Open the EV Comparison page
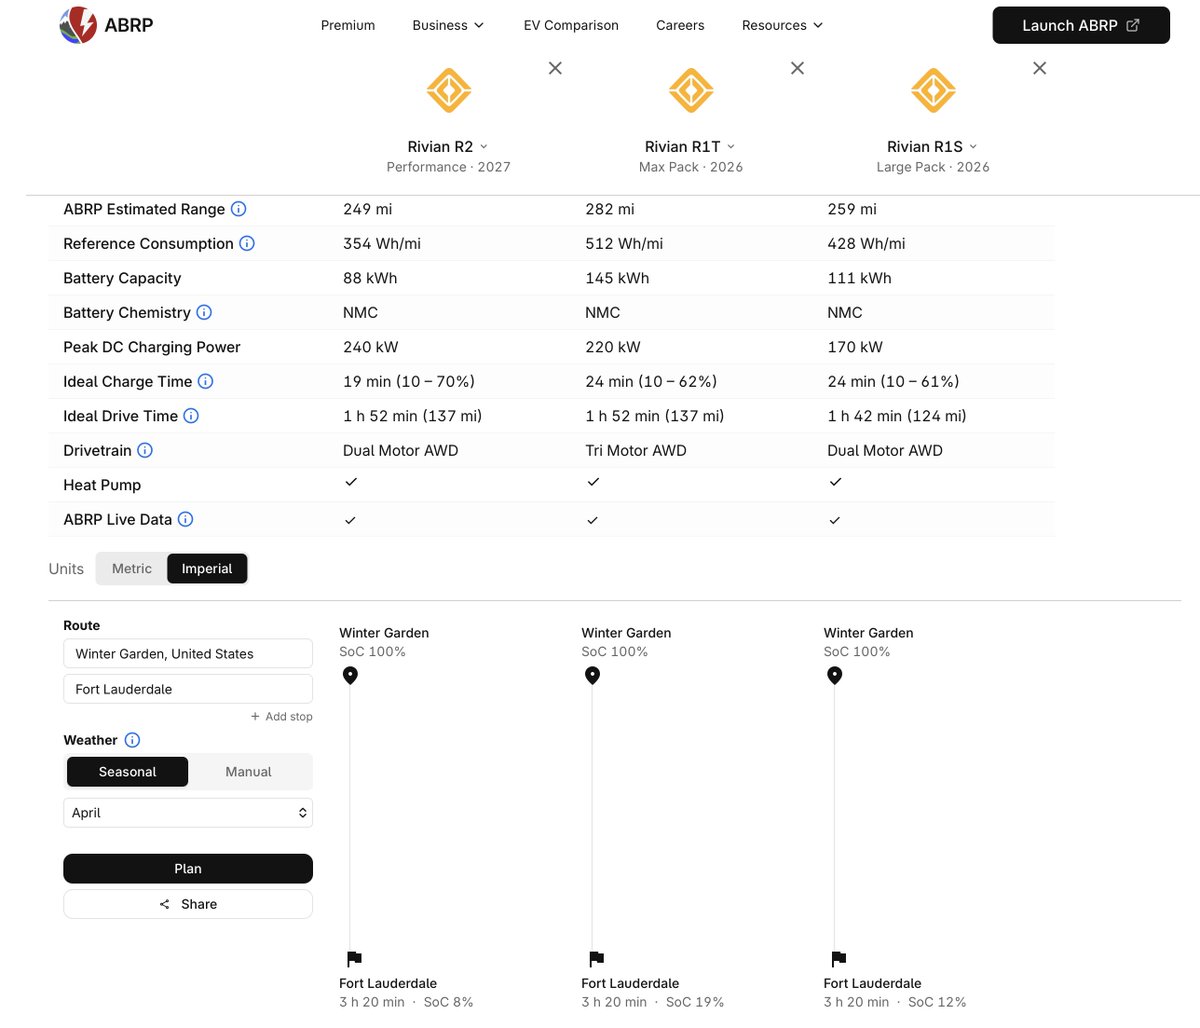 pyautogui.click(x=571, y=25)
